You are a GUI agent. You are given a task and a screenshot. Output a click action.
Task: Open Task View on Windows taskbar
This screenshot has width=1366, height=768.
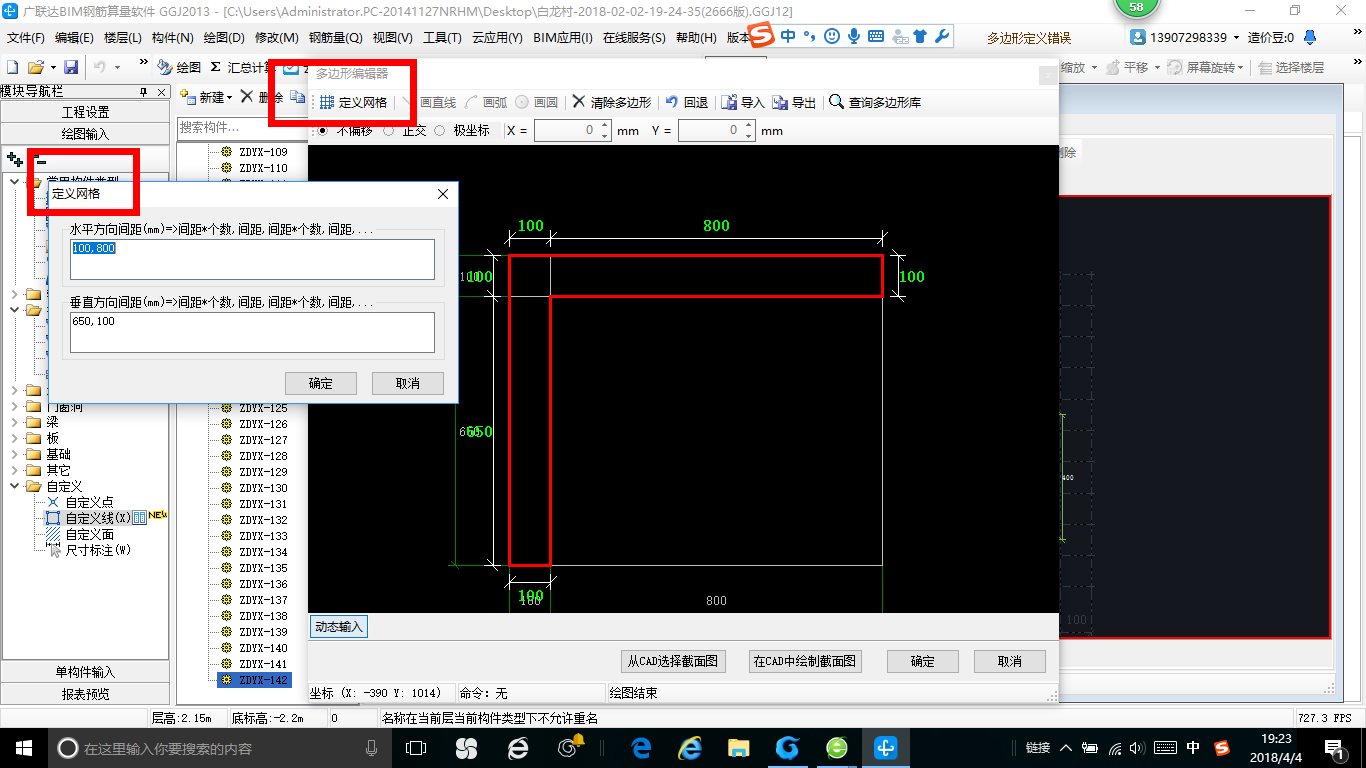click(x=416, y=747)
